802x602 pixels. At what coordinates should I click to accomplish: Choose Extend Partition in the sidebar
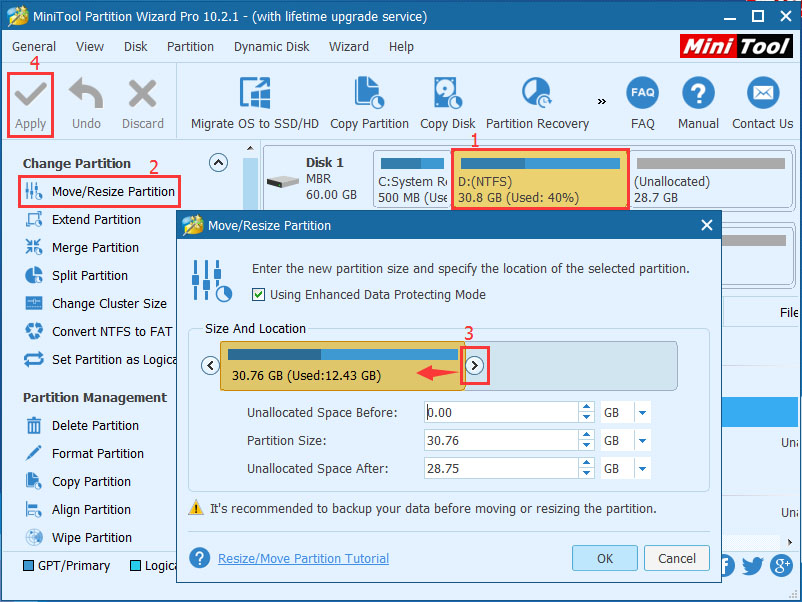[x=83, y=219]
